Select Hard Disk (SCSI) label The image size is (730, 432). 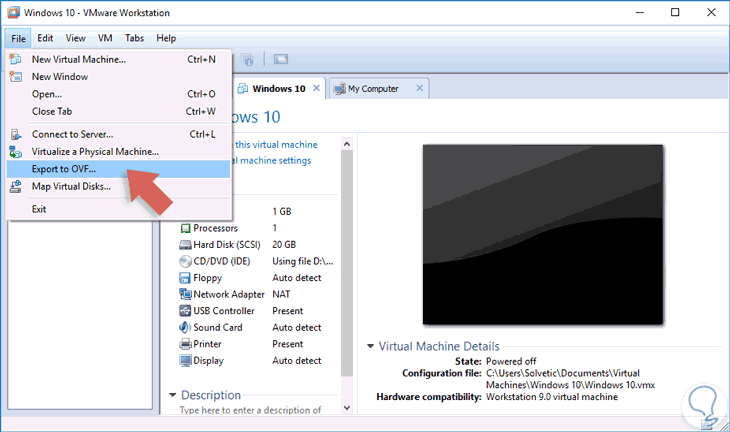click(227, 244)
